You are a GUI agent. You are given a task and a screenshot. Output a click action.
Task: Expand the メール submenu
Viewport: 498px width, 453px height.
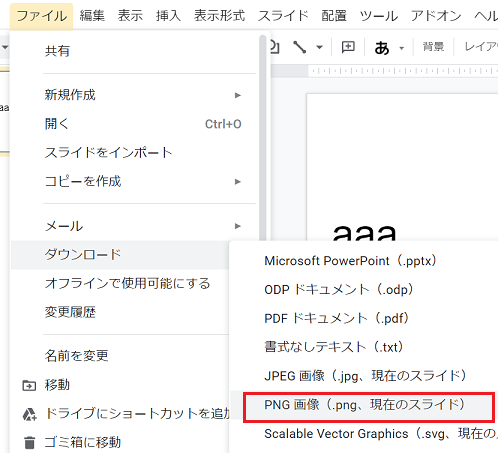(x=135, y=226)
